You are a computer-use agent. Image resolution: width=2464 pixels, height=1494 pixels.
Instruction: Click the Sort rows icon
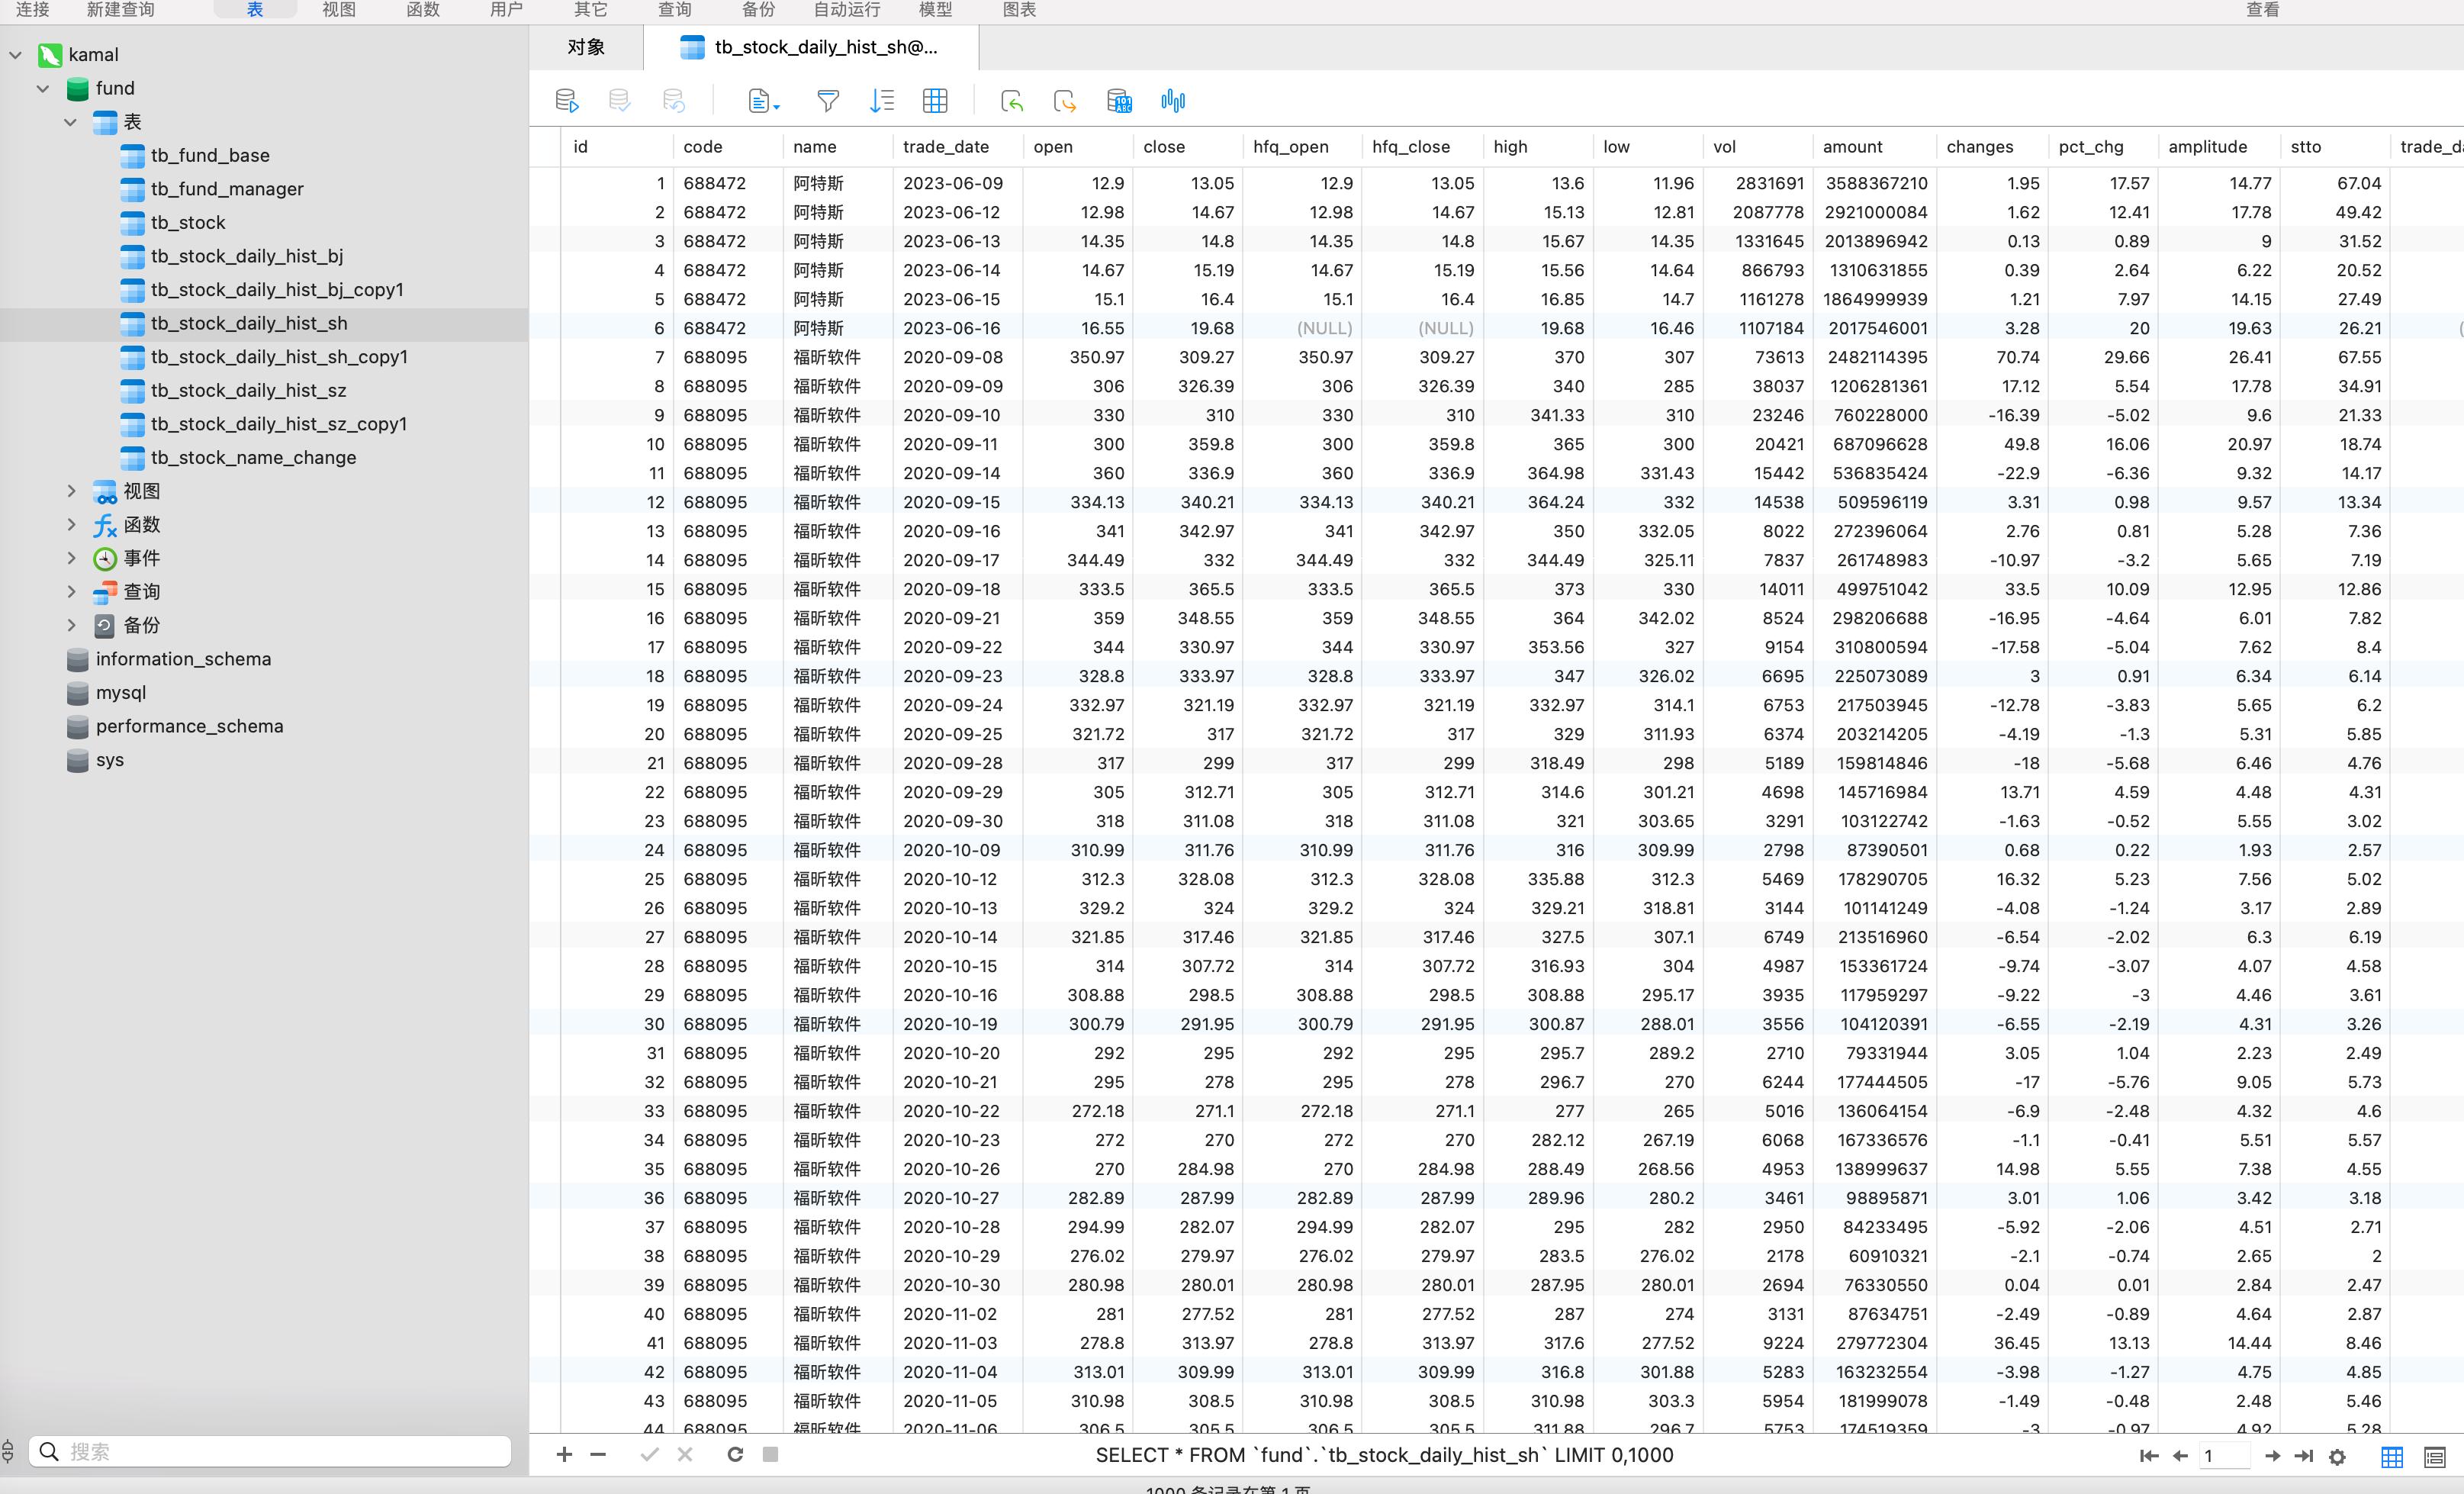pyautogui.click(x=882, y=100)
